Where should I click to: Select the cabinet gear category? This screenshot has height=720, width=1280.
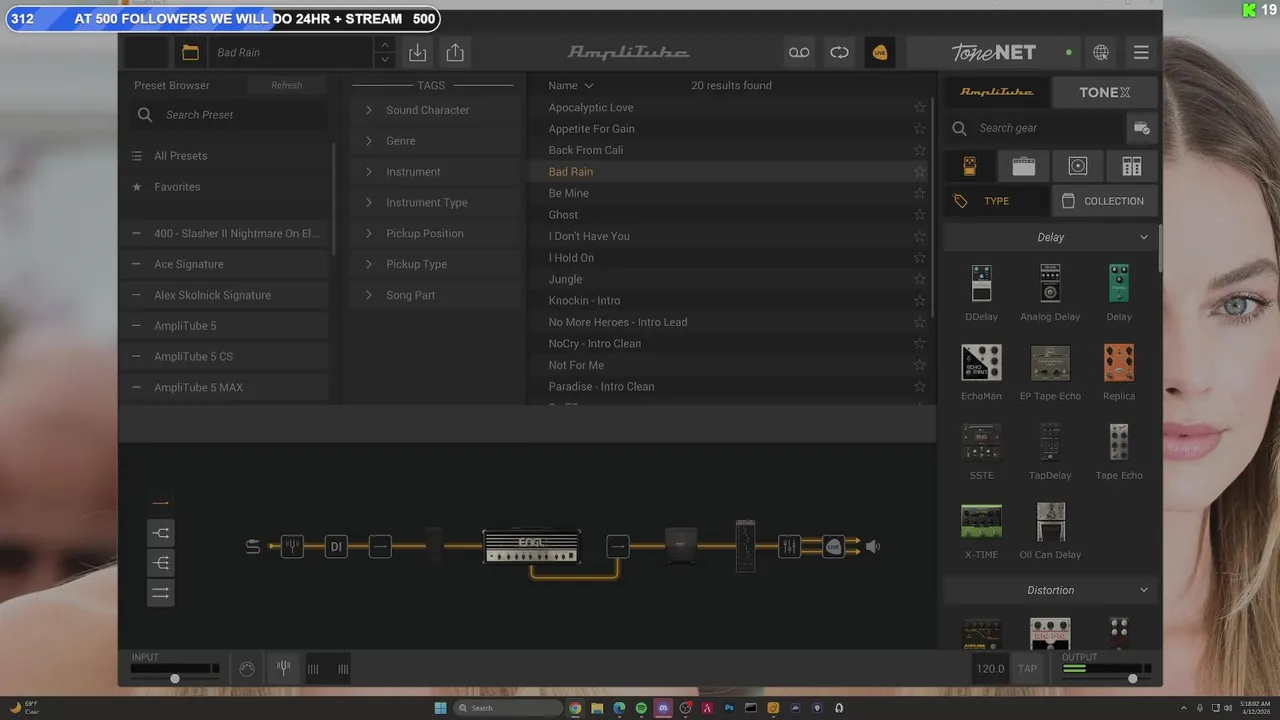tap(1078, 166)
